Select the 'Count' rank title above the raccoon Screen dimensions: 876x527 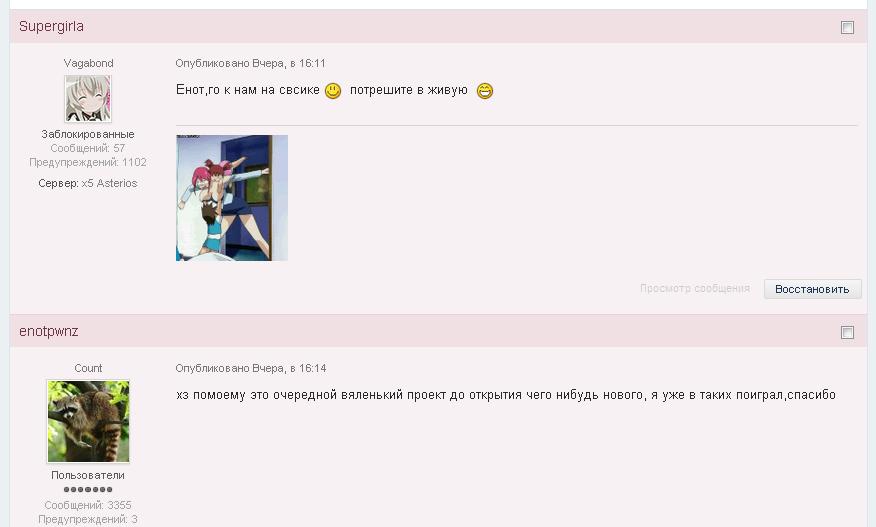[88, 368]
